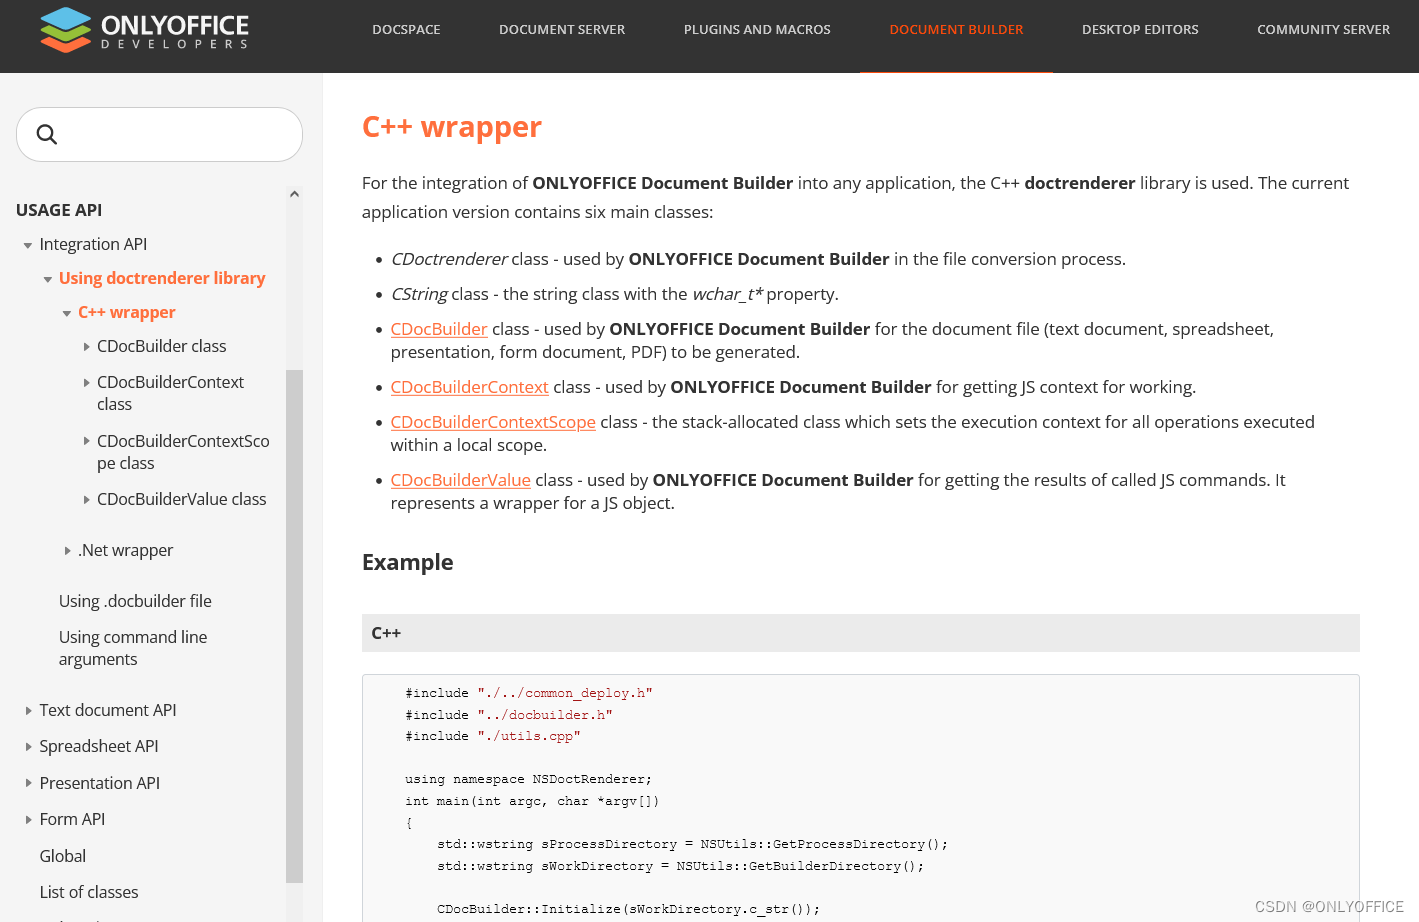Click the Example section heading
This screenshot has height=922, width=1419.
(x=407, y=562)
